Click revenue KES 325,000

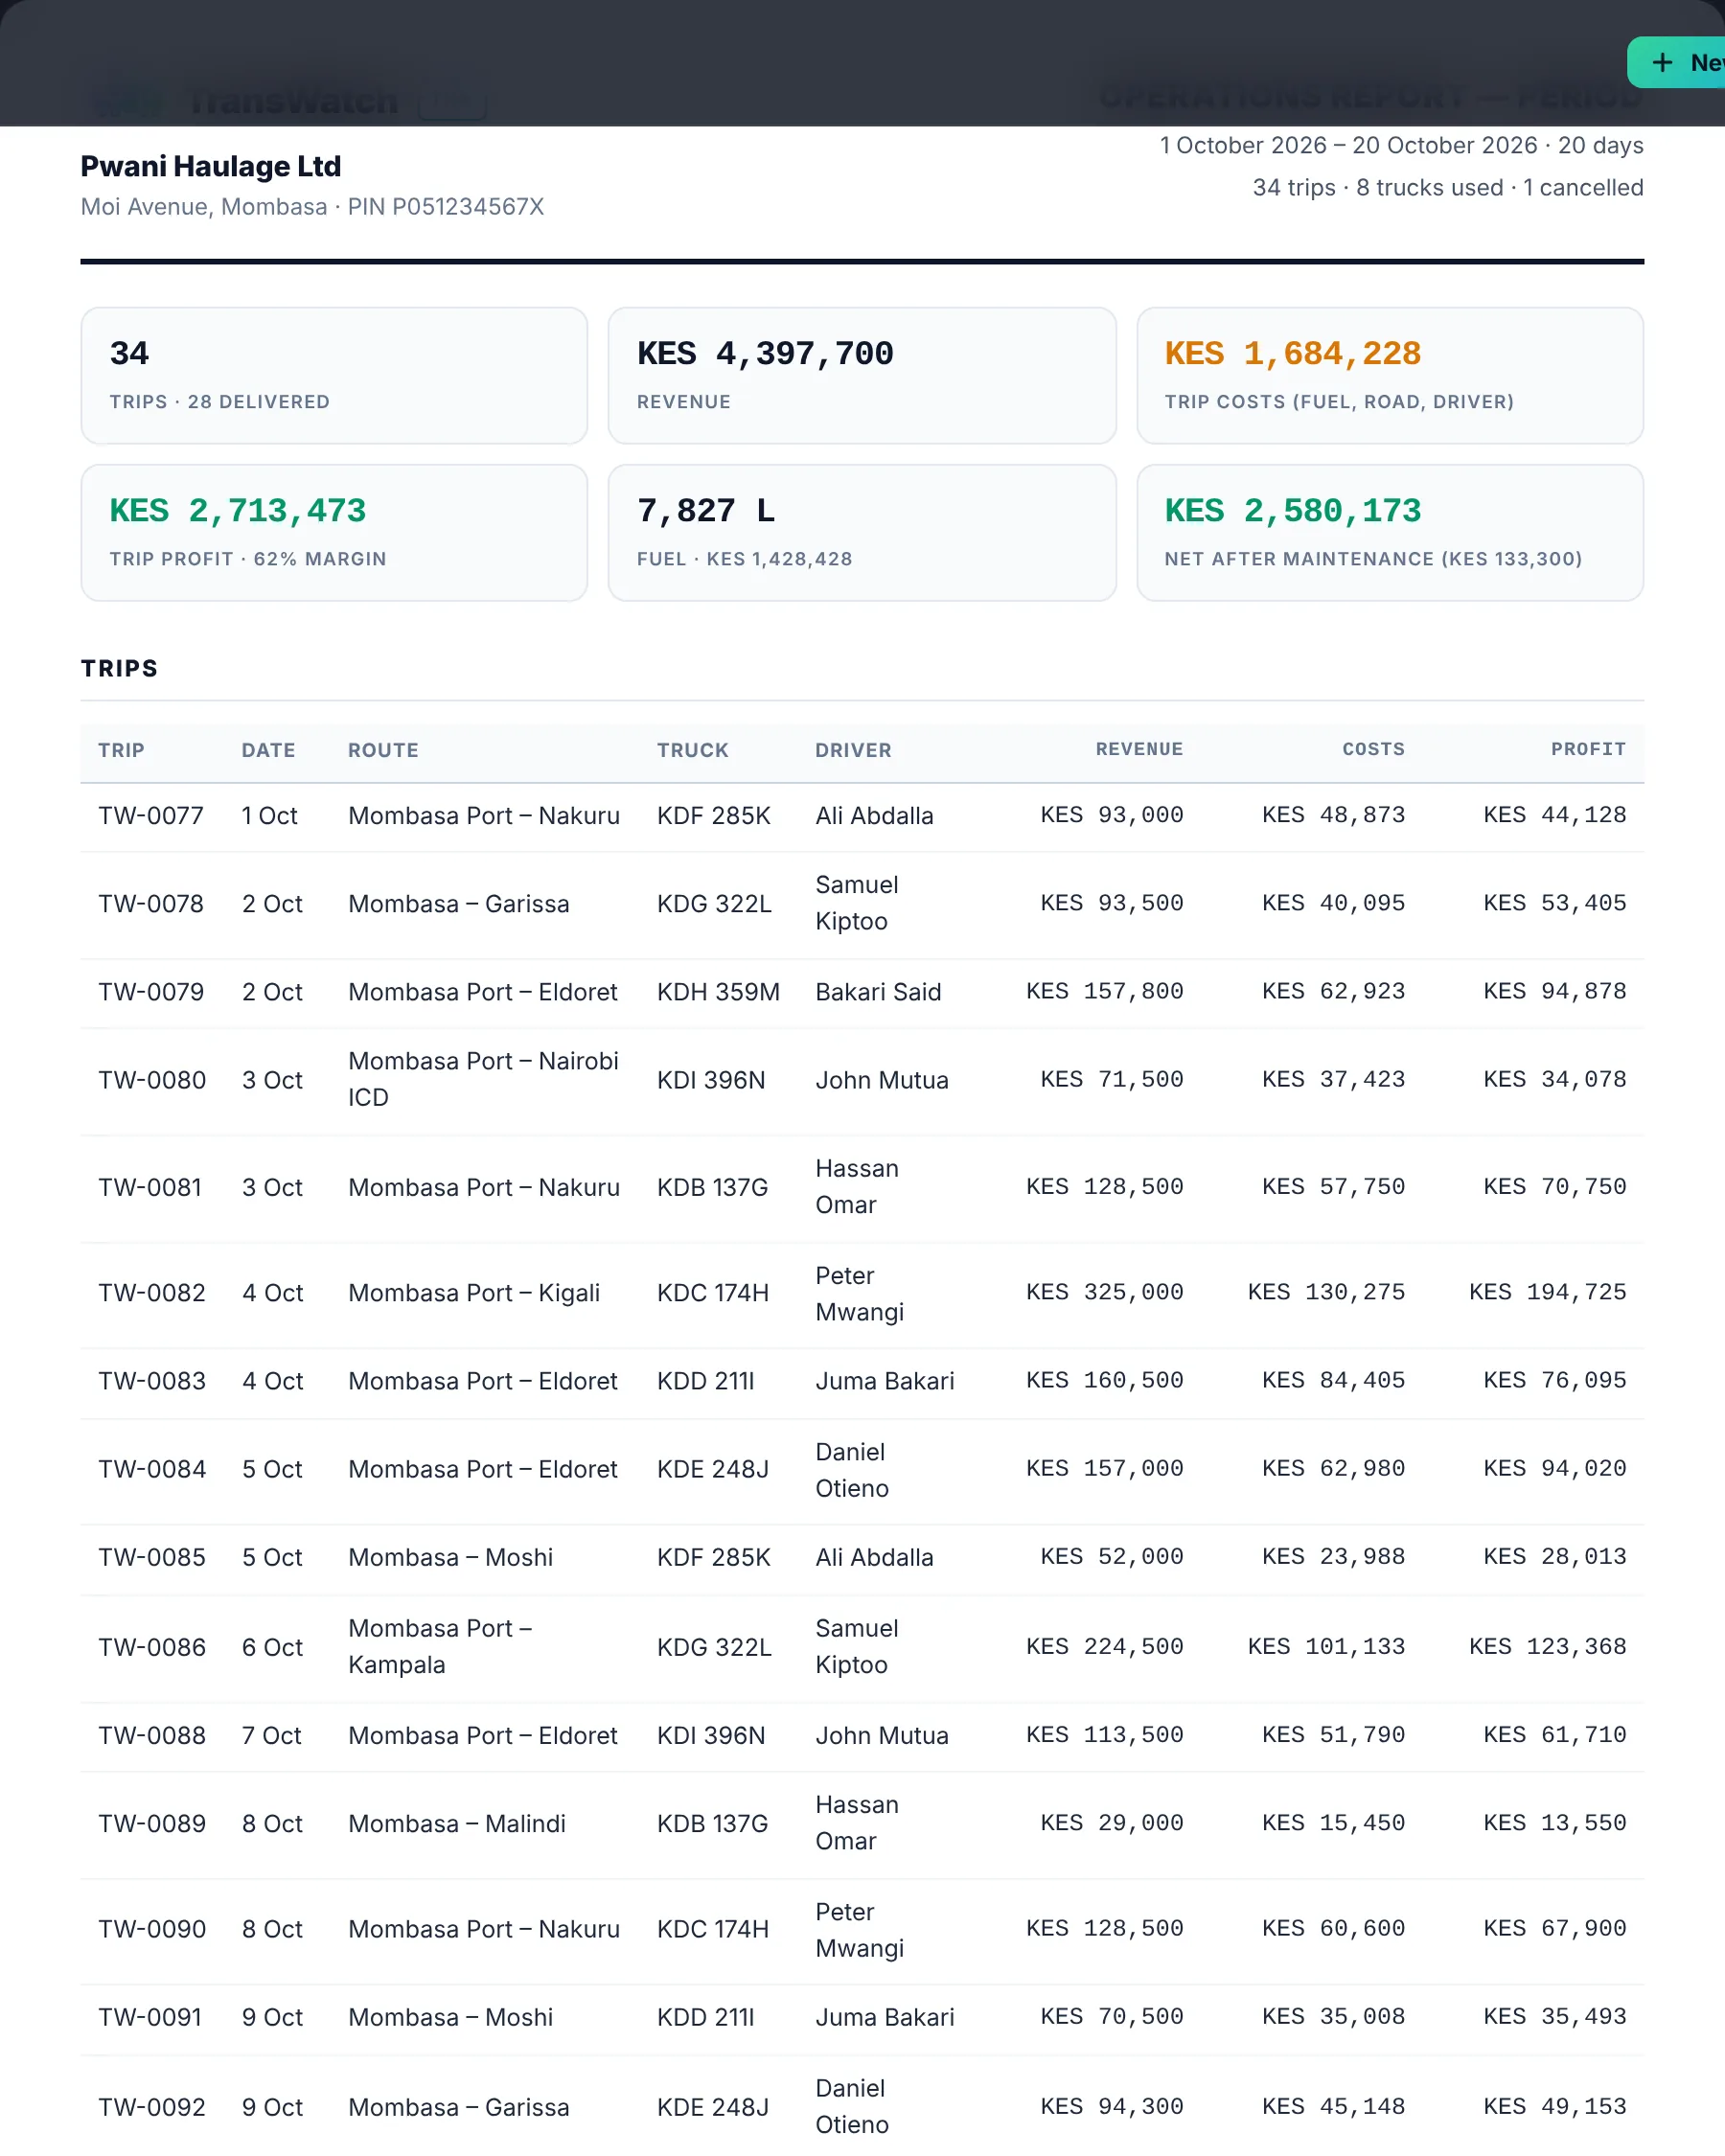[x=1104, y=1292]
